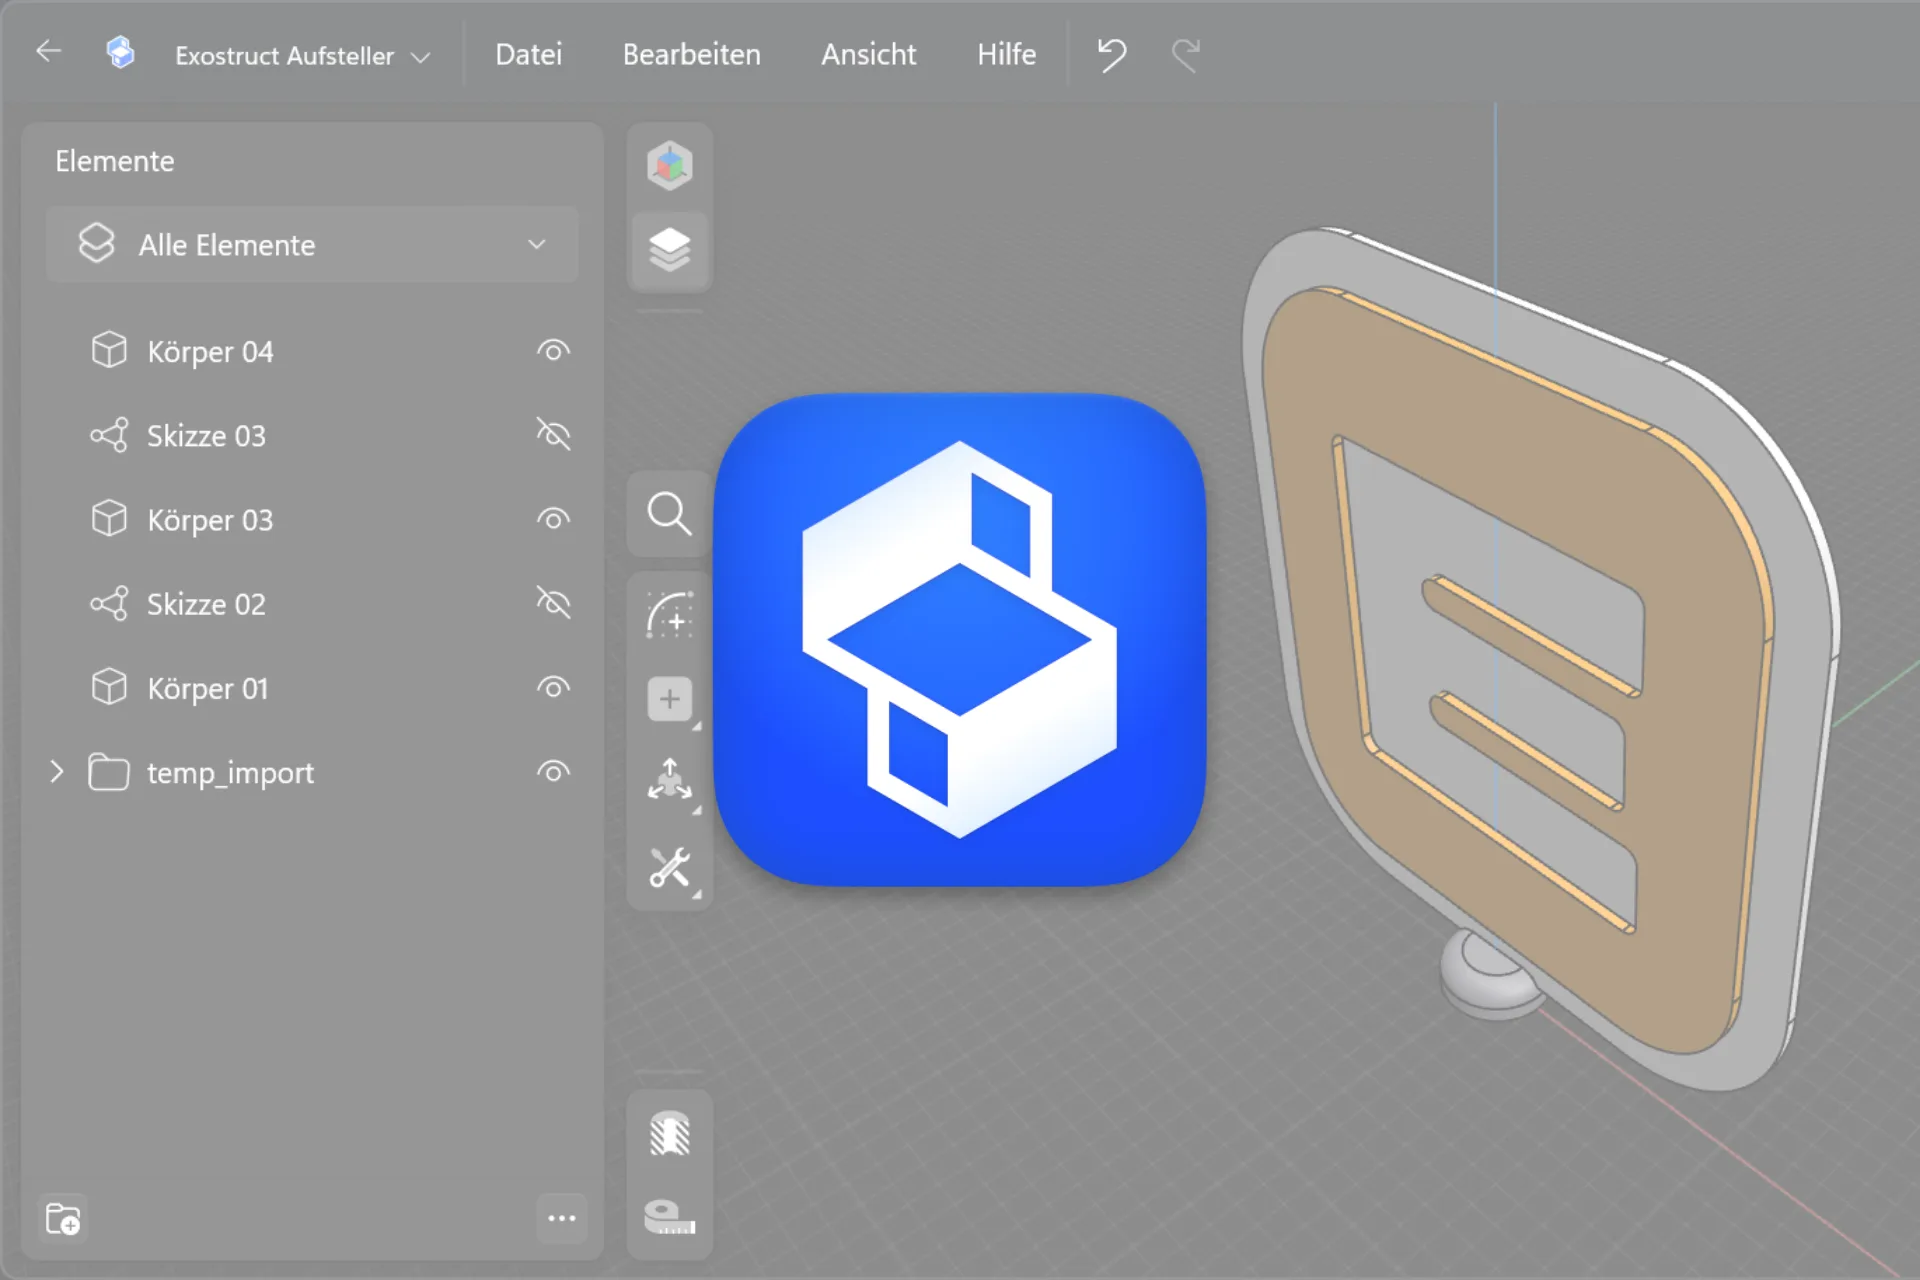
Task: Hide Körper 04 with its eye icon
Action: [553, 351]
